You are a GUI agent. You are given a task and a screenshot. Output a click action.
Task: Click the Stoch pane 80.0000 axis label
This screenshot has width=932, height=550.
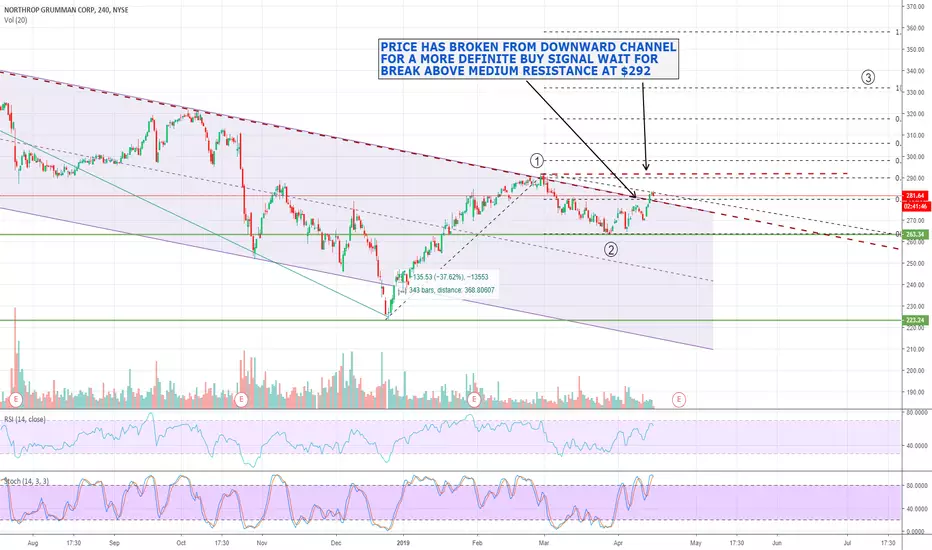916,486
